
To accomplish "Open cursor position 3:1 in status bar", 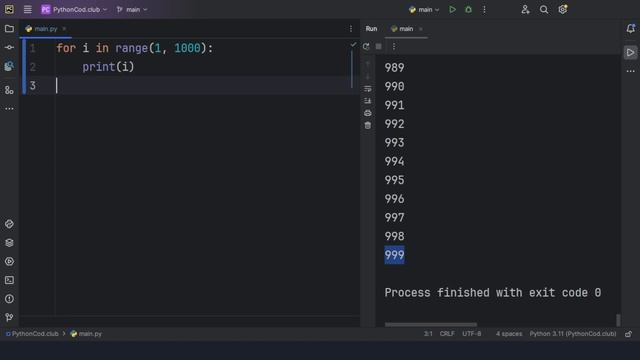I will tap(428, 334).
